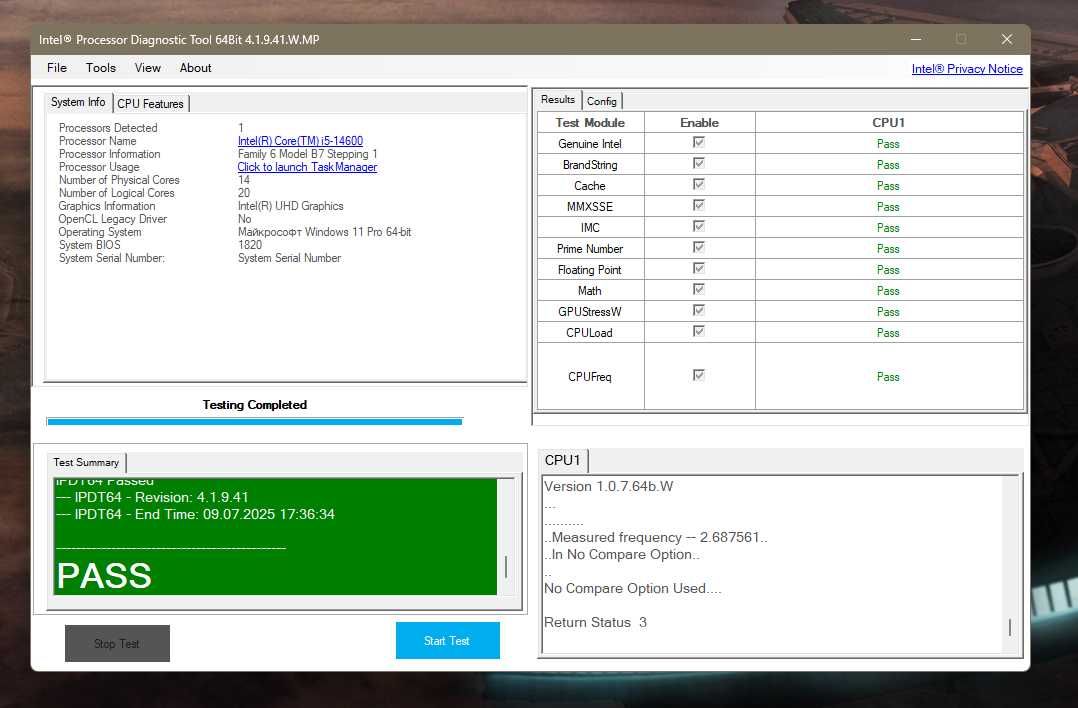Open the Intel Core i5-14600 processor link
Viewport: 1078px width, 708px height.
click(x=300, y=141)
